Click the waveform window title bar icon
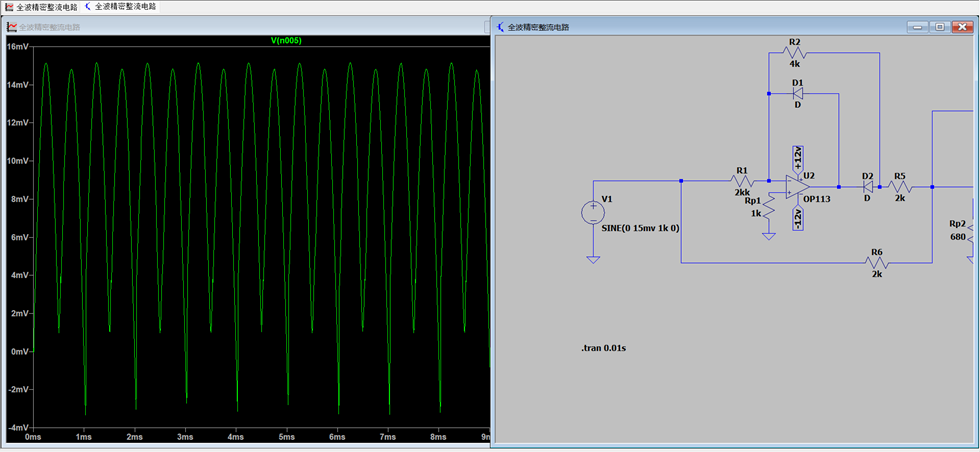The image size is (980, 452). tap(12, 28)
